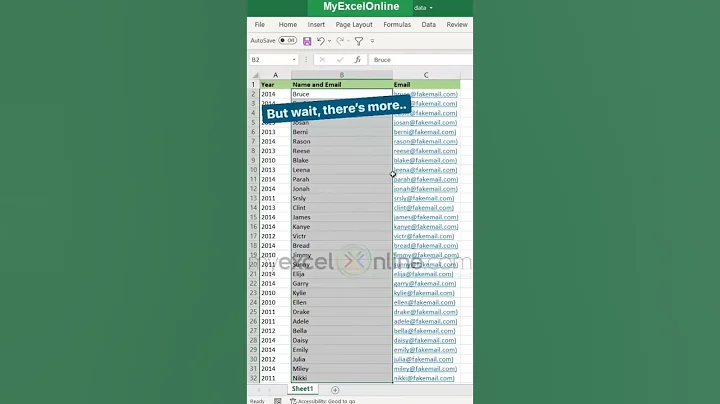720x404 pixels.
Task: Select row header 32
Action: 253,378
